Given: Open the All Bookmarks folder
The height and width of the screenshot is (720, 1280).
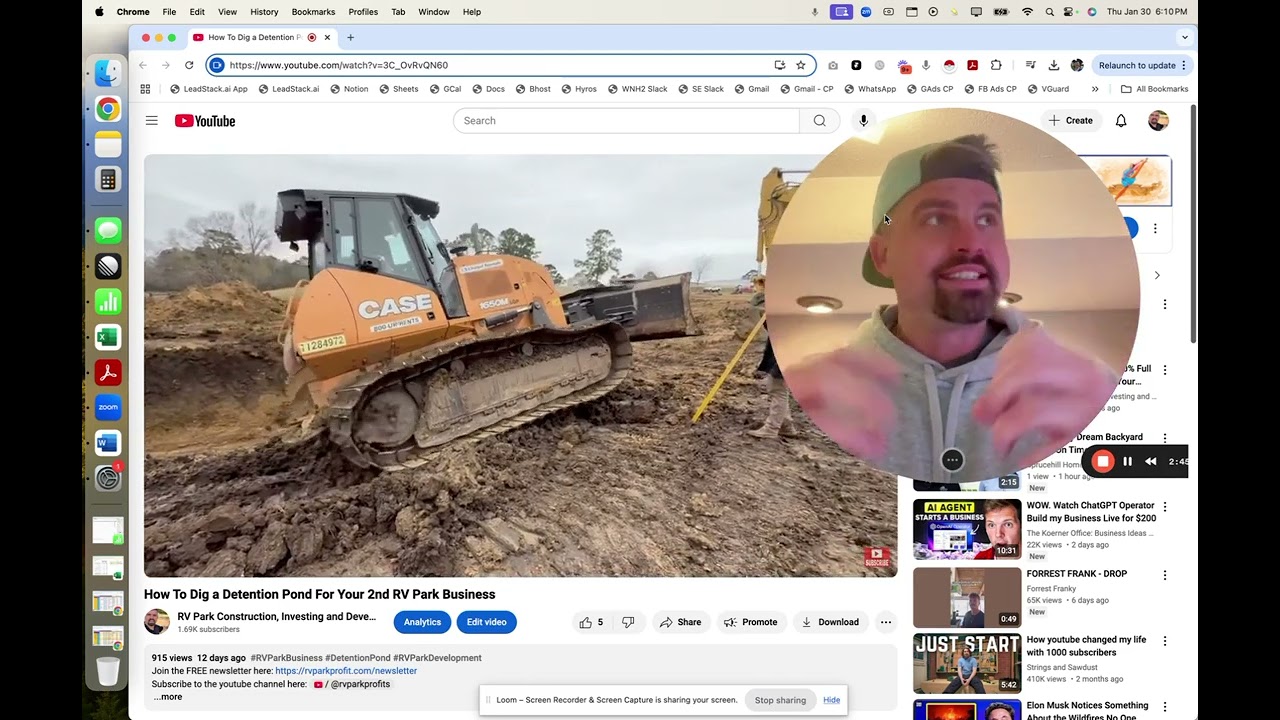Looking at the screenshot, I should tap(1155, 89).
